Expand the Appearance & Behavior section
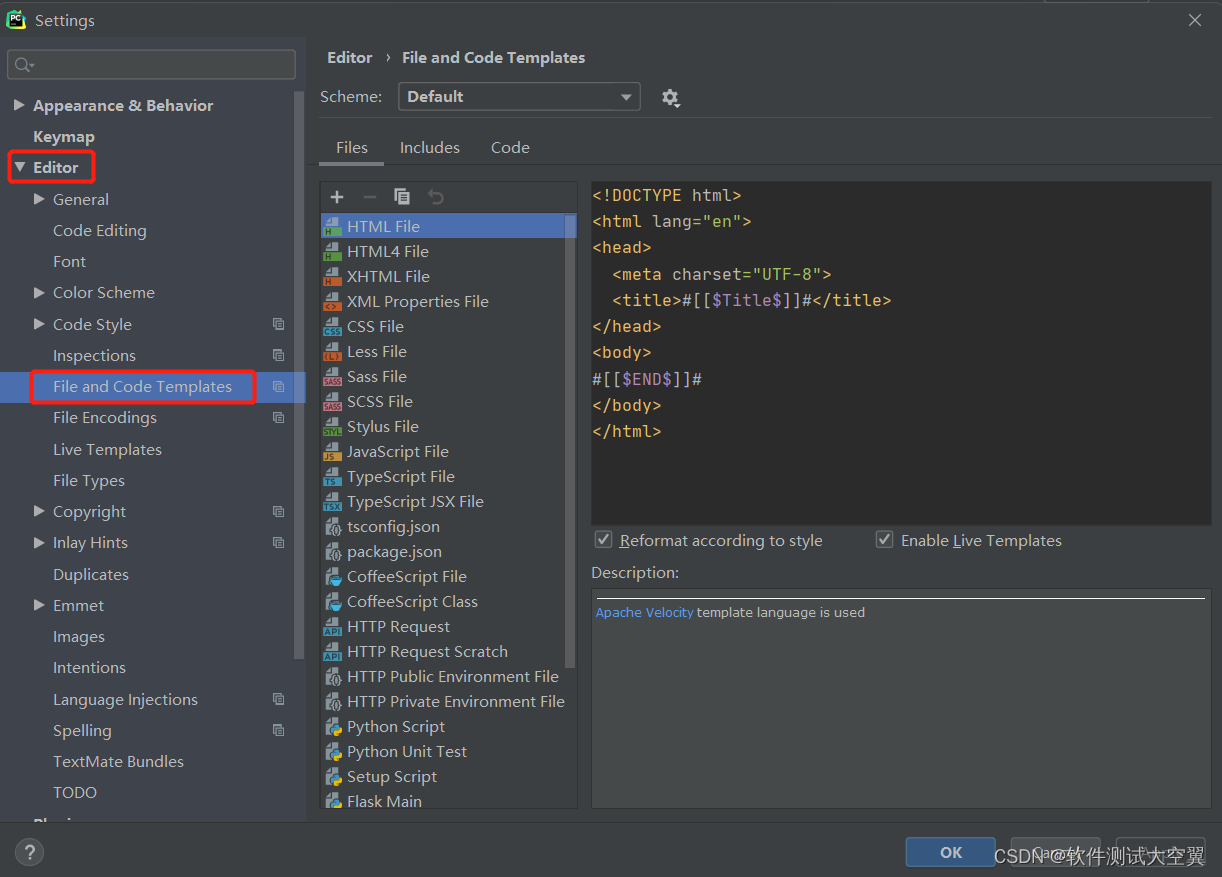The image size is (1222, 877). [19, 105]
